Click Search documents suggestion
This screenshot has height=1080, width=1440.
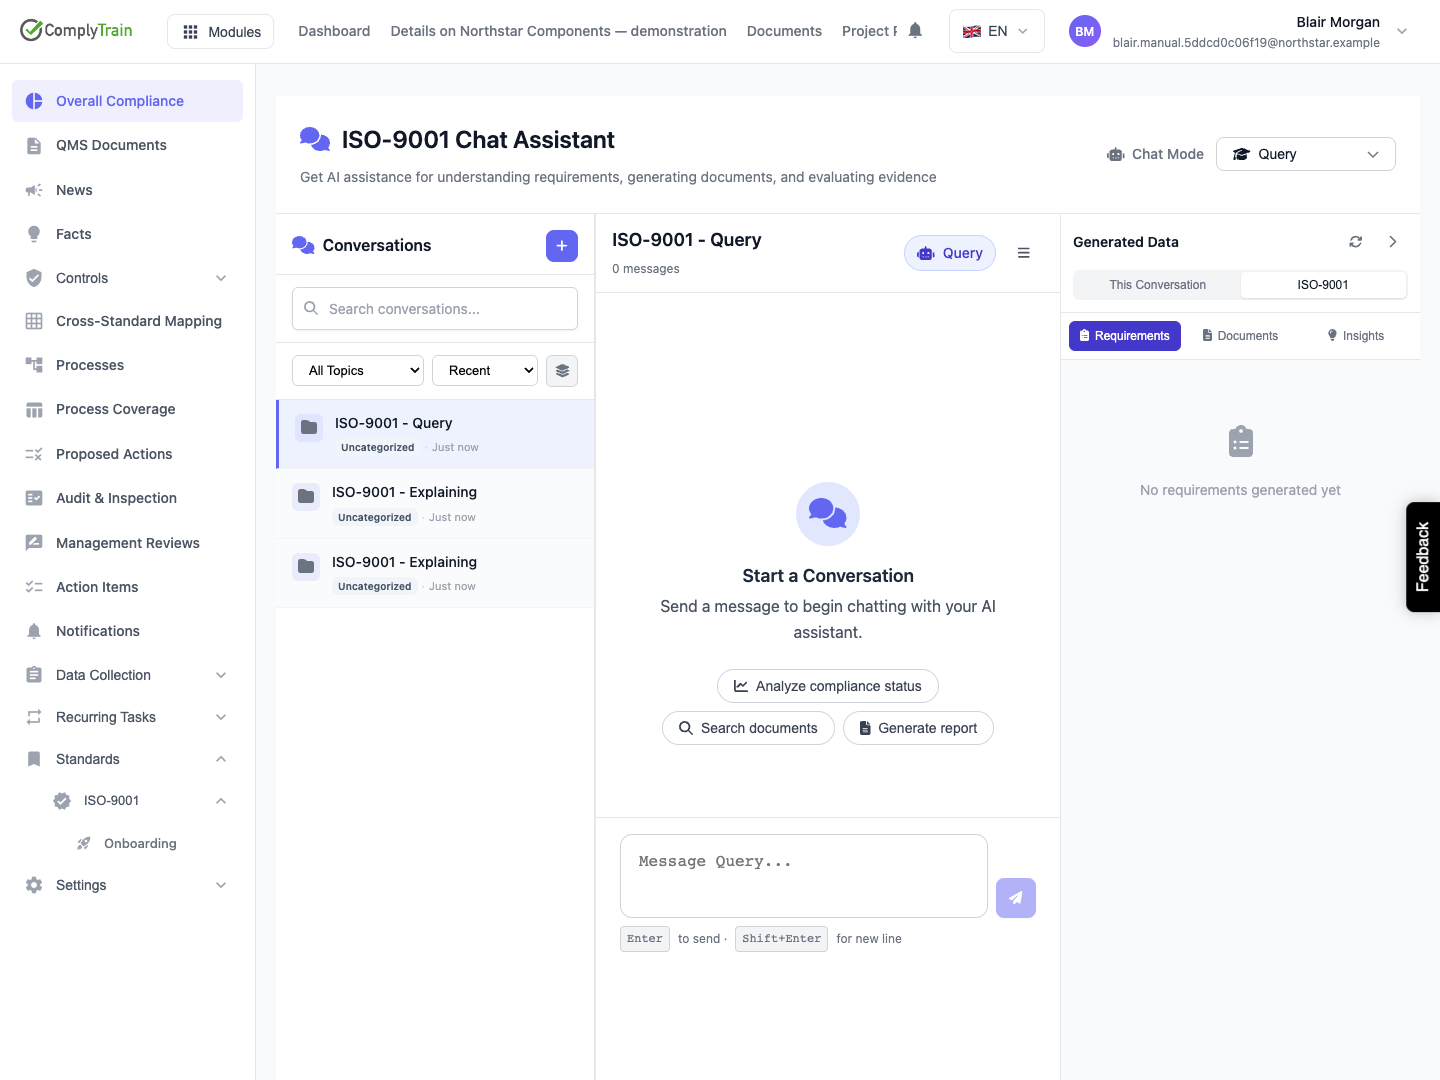point(748,728)
